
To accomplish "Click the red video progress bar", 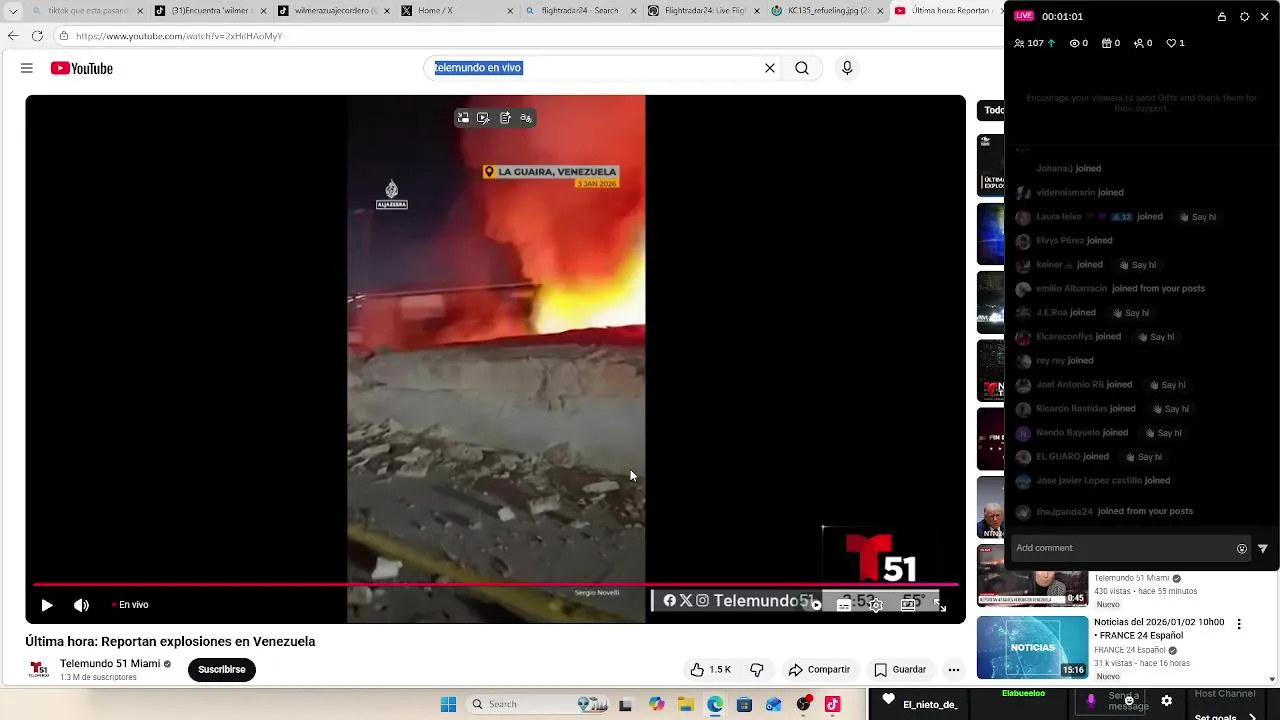I will coord(496,584).
